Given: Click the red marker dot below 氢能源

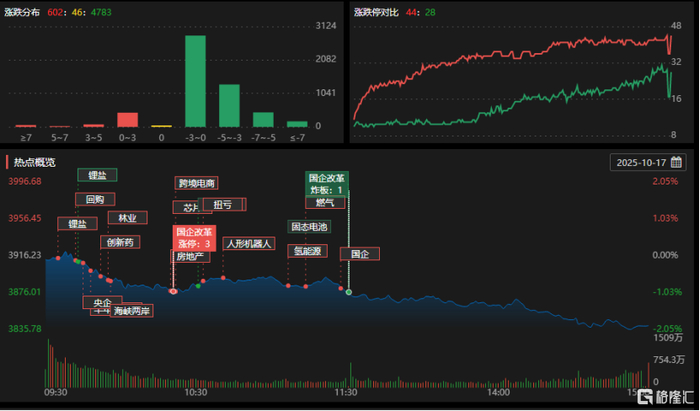Looking at the screenshot, I should point(288,285).
